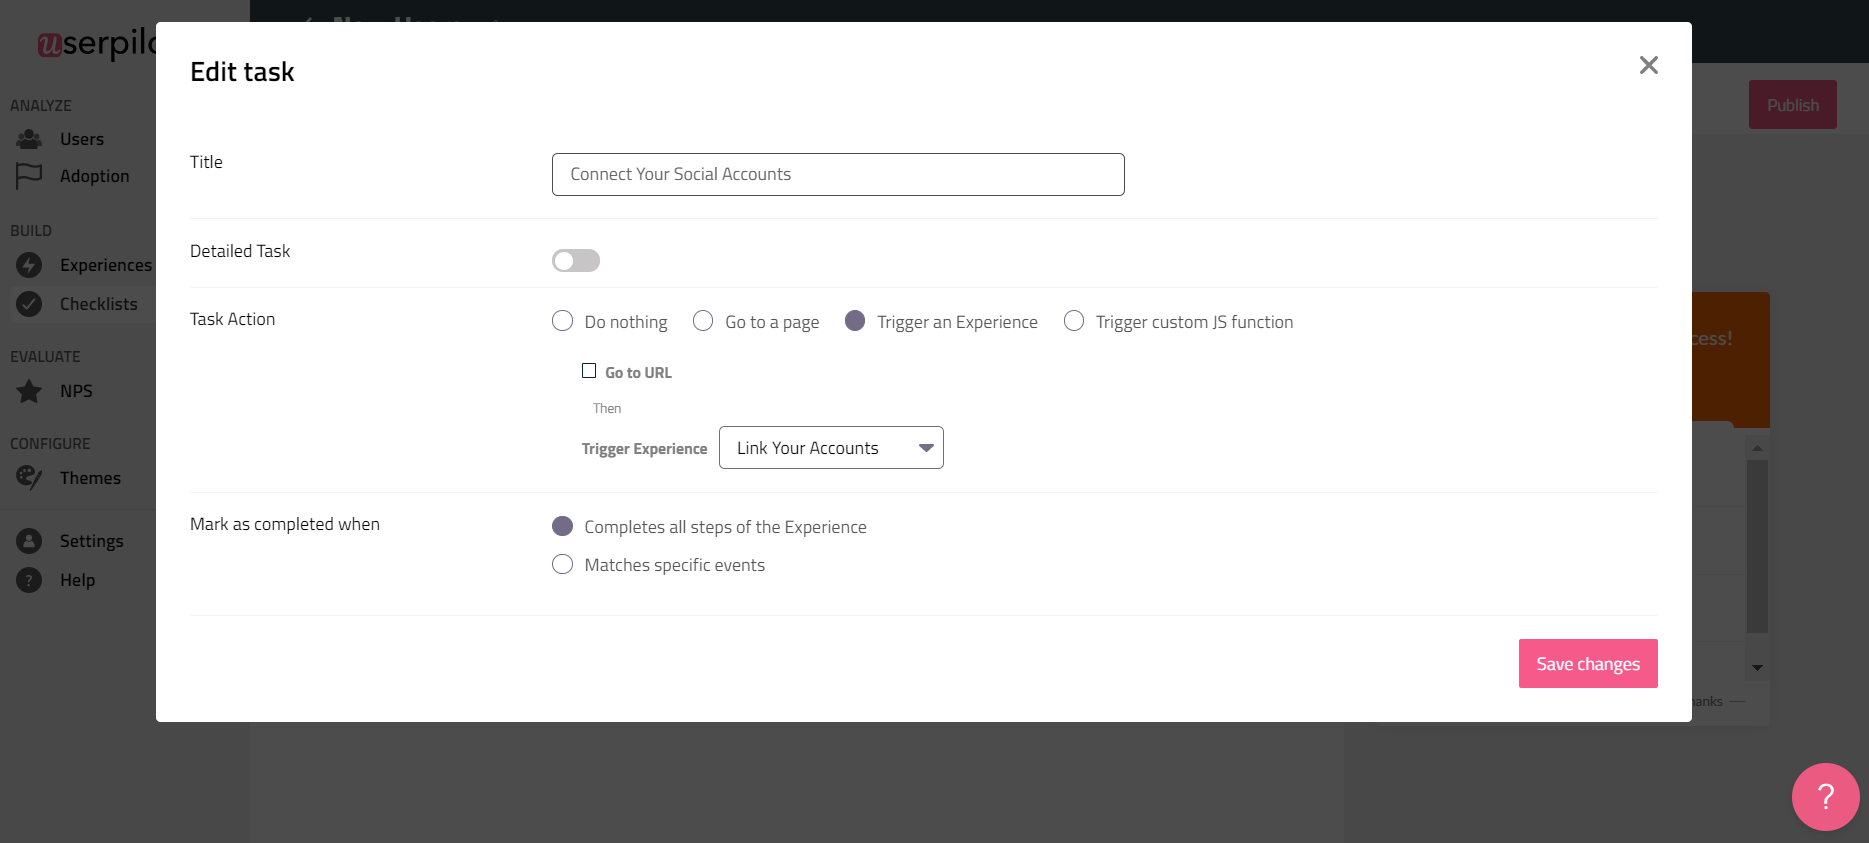This screenshot has height=843, width=1869.
Task: Check the Go to URL checkbox
Action: [589, 371]
